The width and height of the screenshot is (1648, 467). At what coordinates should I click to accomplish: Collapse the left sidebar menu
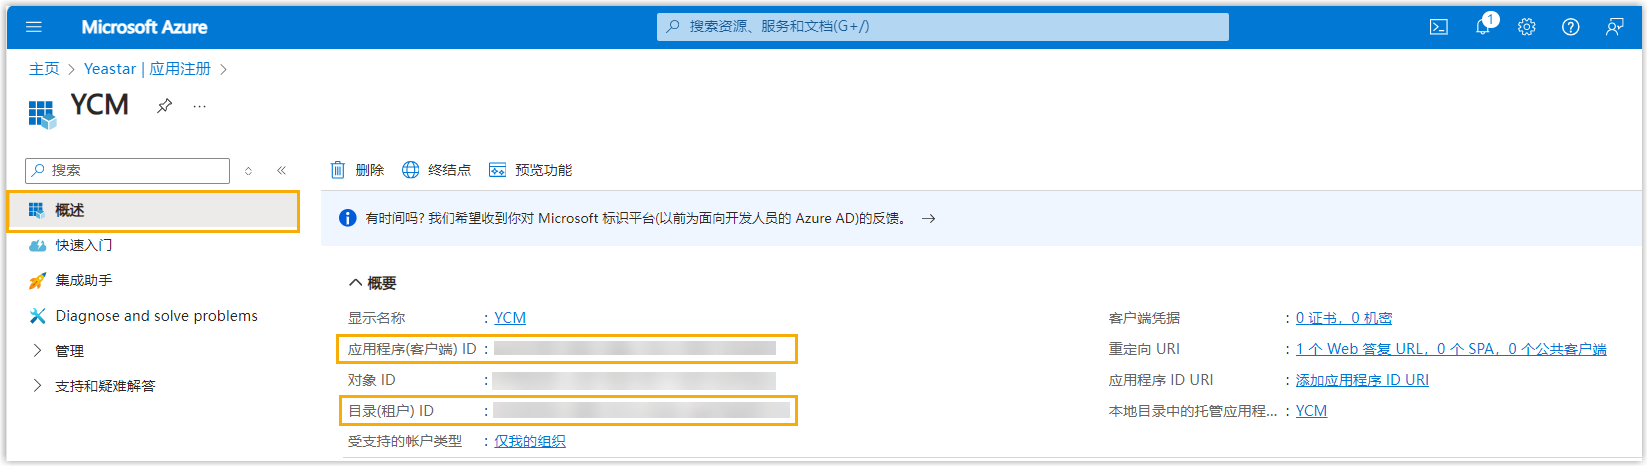pos(281,171)
